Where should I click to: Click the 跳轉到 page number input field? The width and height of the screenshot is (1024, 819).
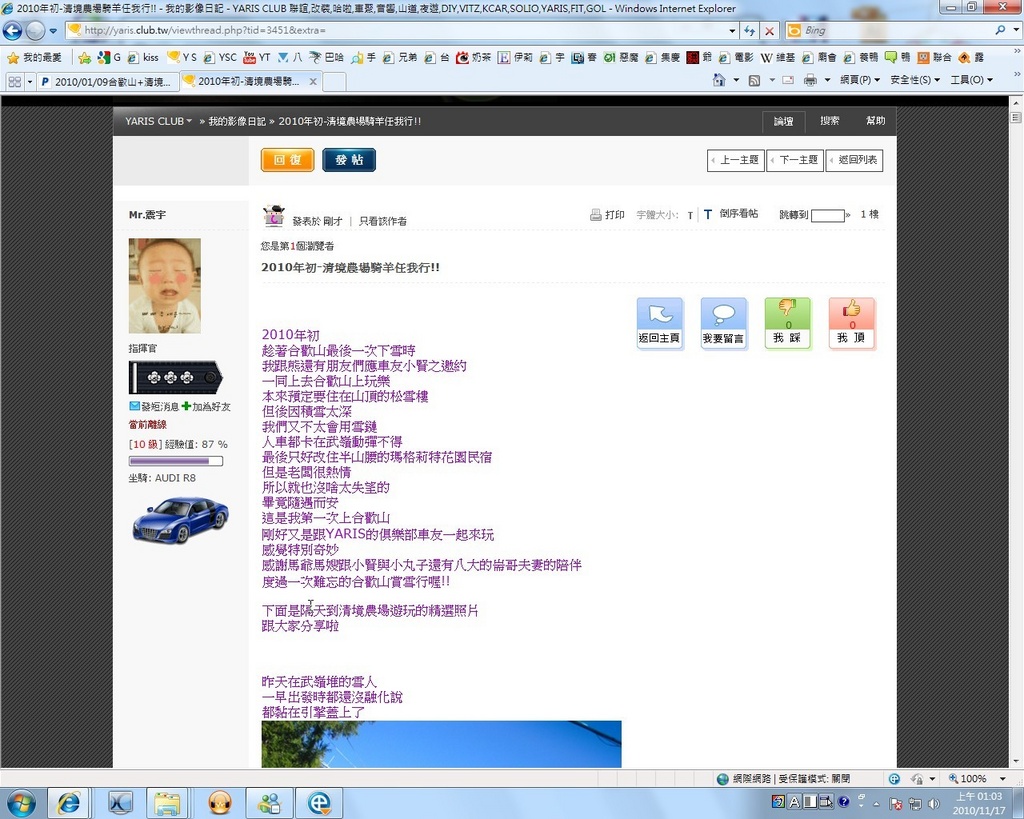827,215
